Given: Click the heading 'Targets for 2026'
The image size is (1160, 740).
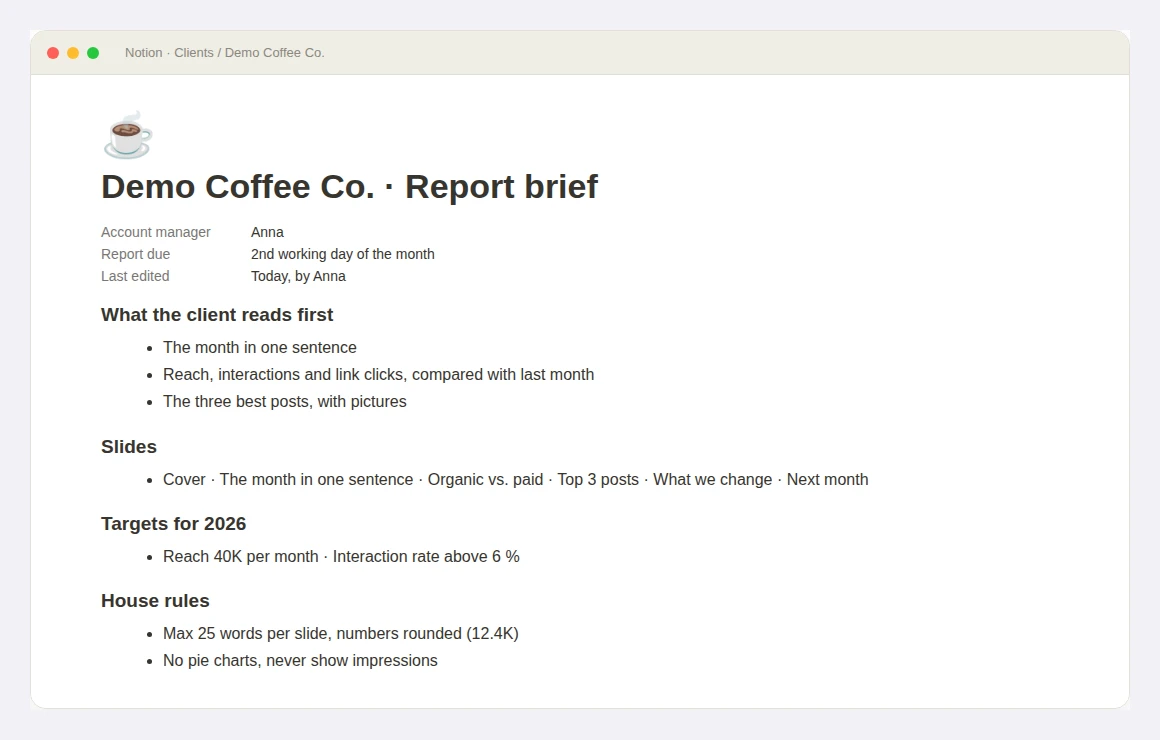Looking at the screenshot, I should pos(173,524).
